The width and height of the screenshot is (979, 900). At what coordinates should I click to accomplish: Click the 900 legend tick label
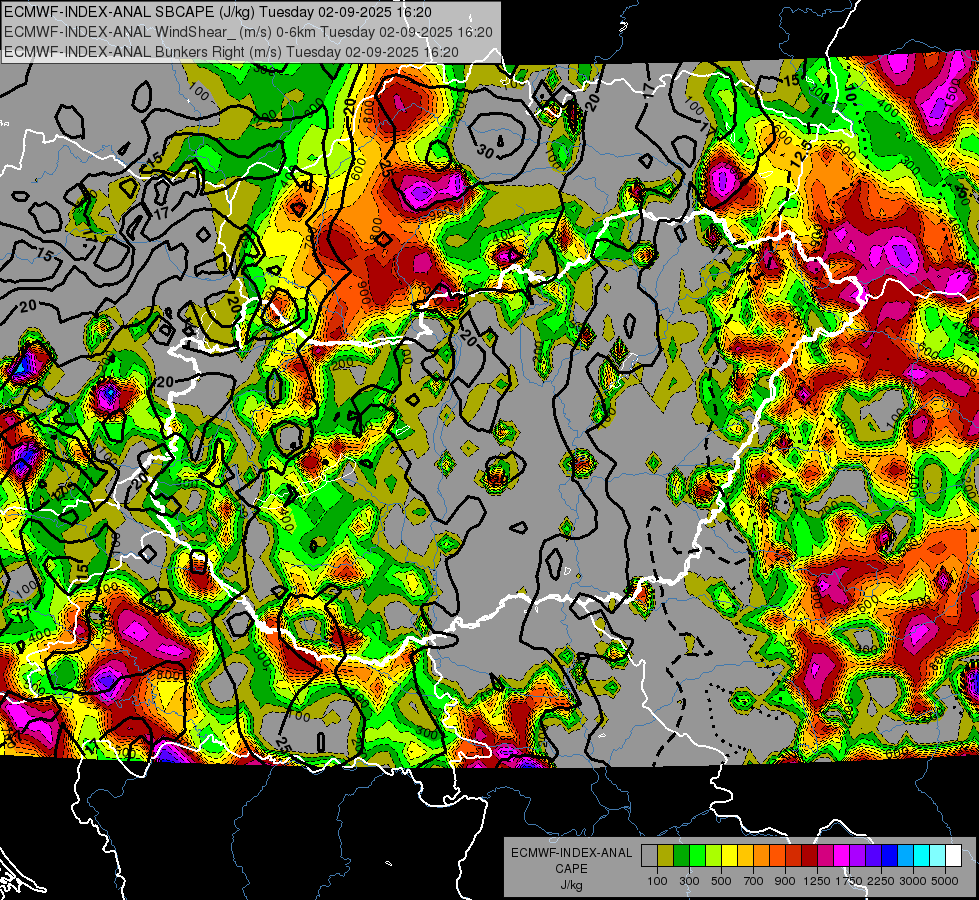[785, 881]
